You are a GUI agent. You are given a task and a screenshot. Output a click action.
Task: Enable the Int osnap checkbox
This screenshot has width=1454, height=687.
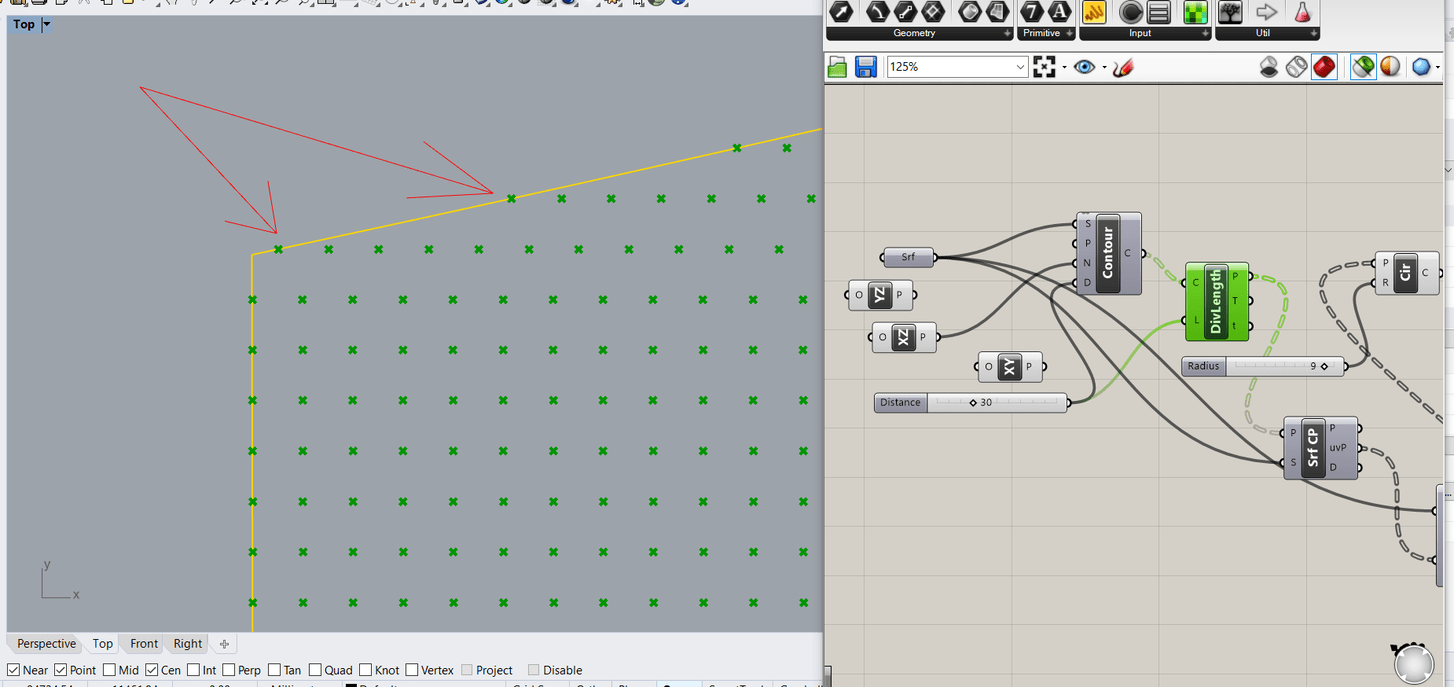click(x=194, y=670)
